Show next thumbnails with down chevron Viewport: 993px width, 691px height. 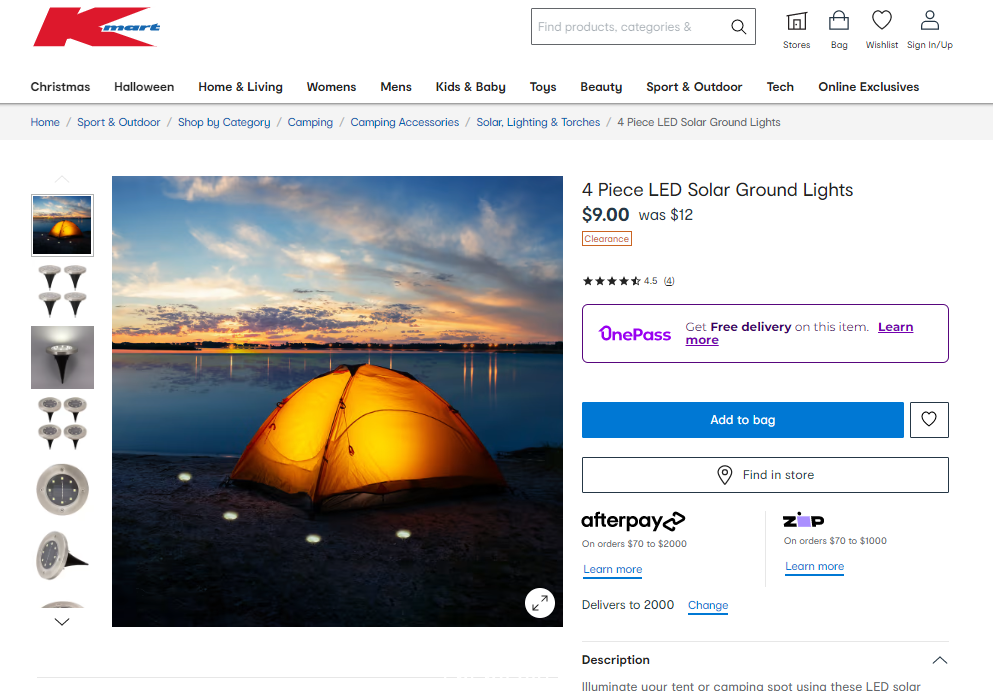coord(62,622)
